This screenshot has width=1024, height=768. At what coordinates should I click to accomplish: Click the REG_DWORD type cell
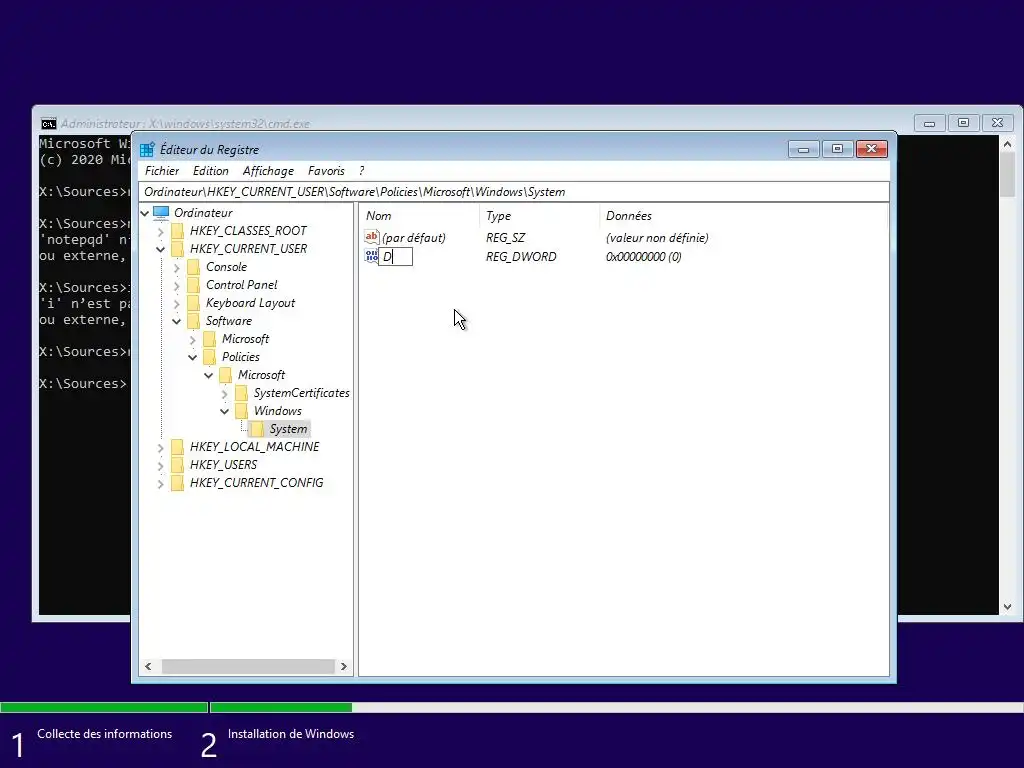point(520,257)
